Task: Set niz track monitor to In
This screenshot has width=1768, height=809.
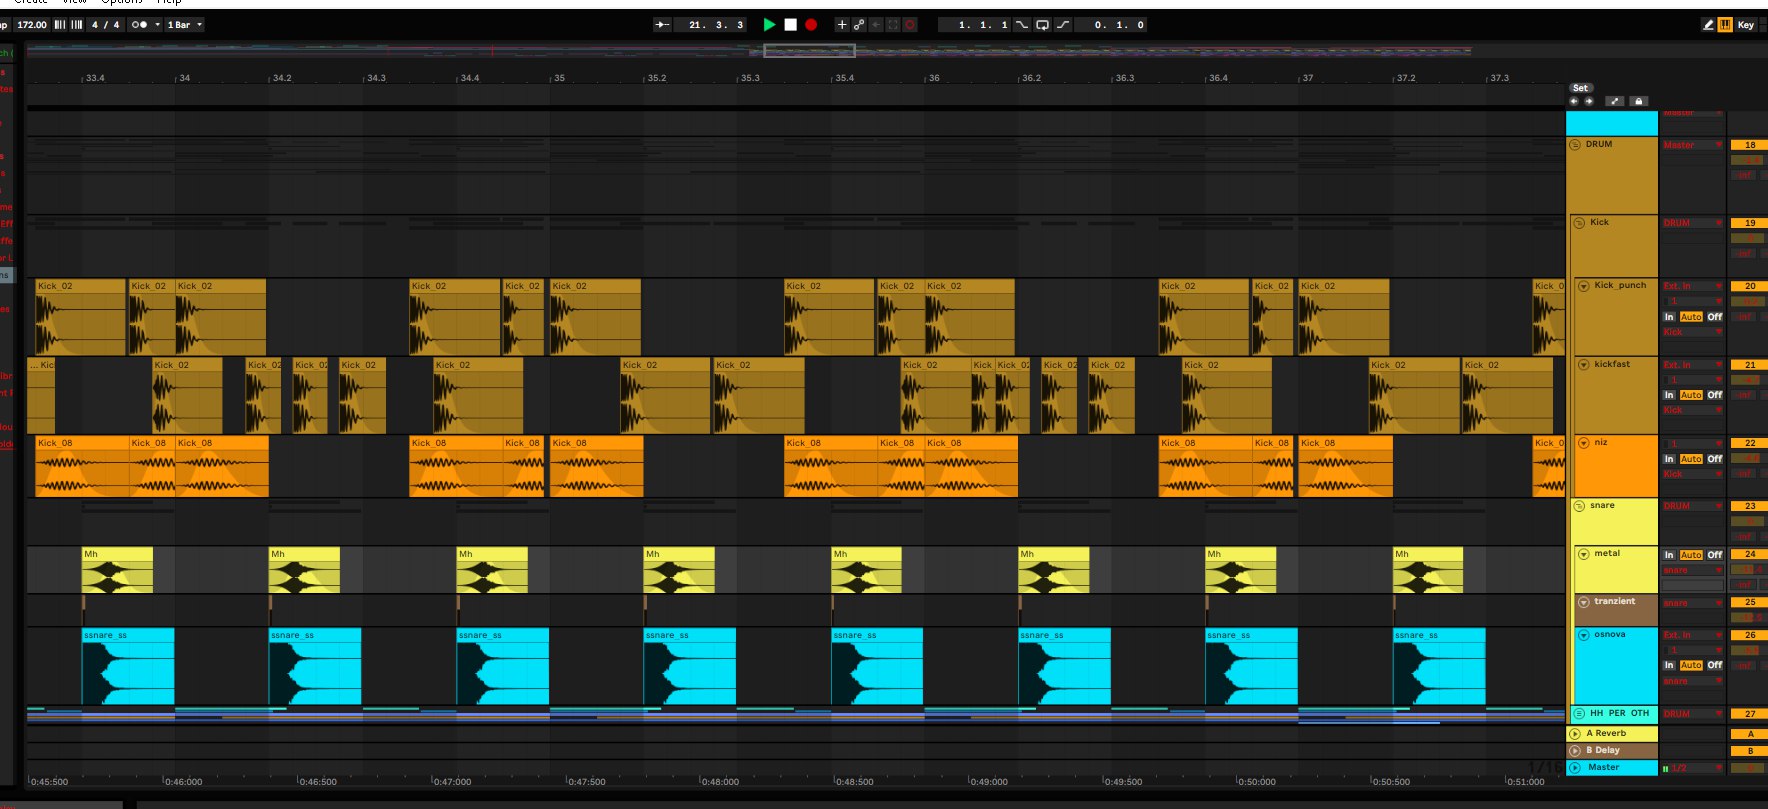Action: 1669,459
